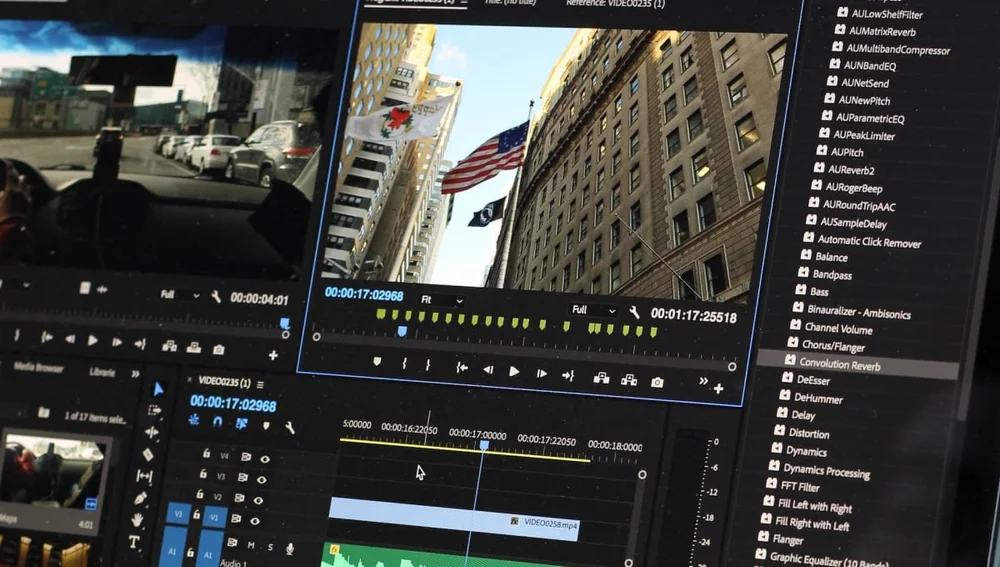Toggle nest-or-individual-clips insert mode in timeline
The width and height of the screenshot is (1000, 567).
(194, 420)
